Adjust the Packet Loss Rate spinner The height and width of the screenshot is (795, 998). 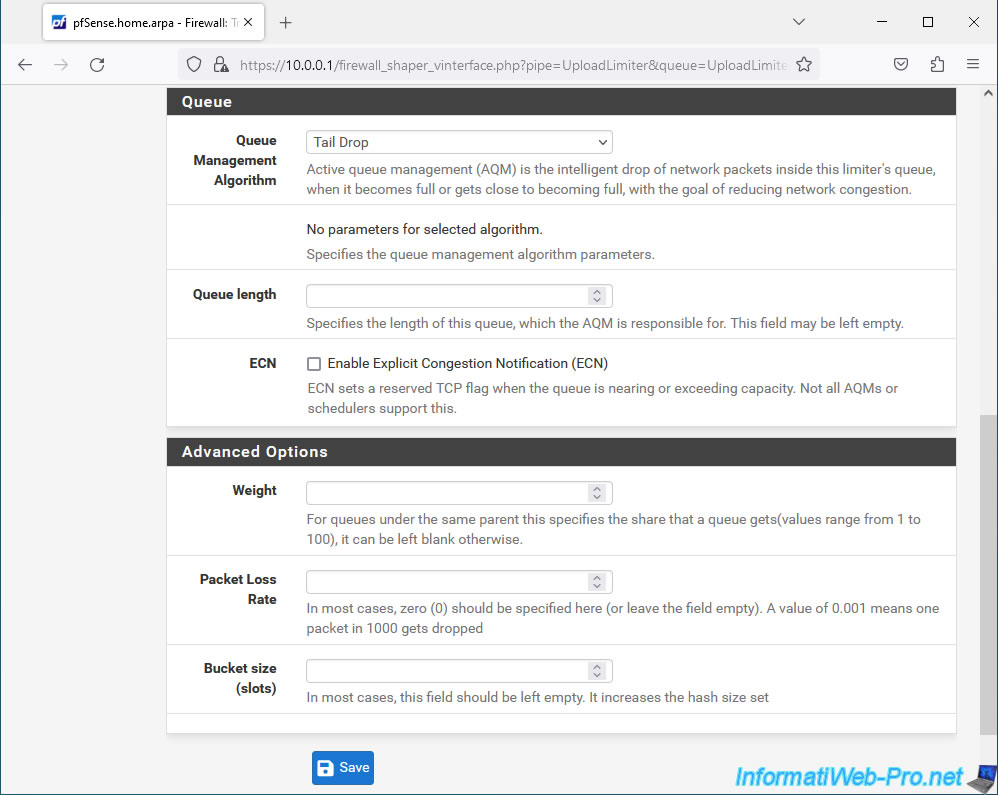(596, 582)
